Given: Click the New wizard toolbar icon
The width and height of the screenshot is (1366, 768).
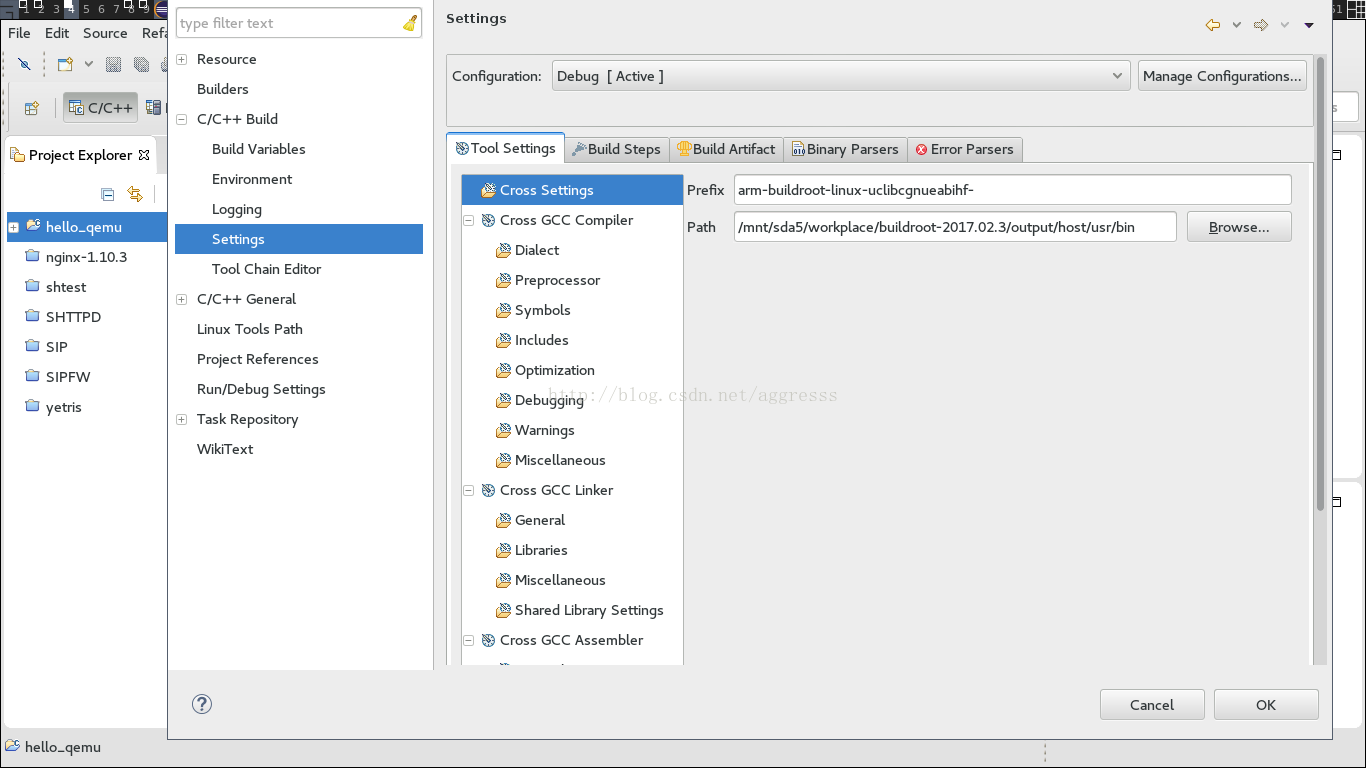Looking at the screenshot, I should click(x=65, y=64).
